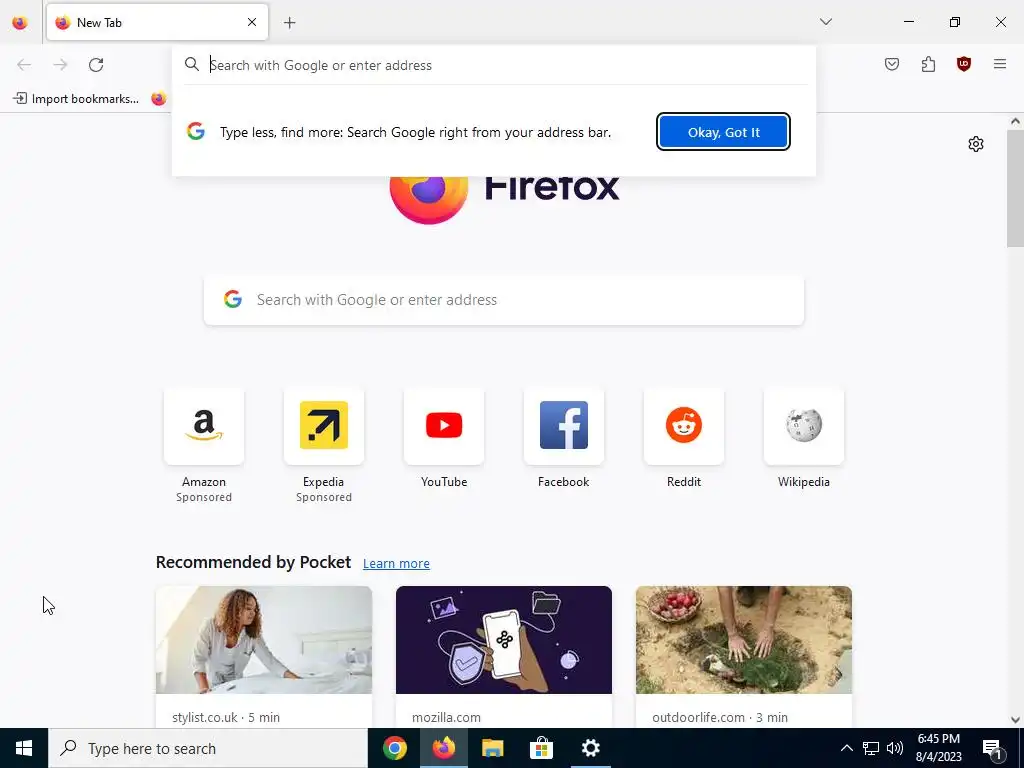Open Microsoft Store from taskbar
Viewport: 1024px width, 768px height.
click(541, 748)
